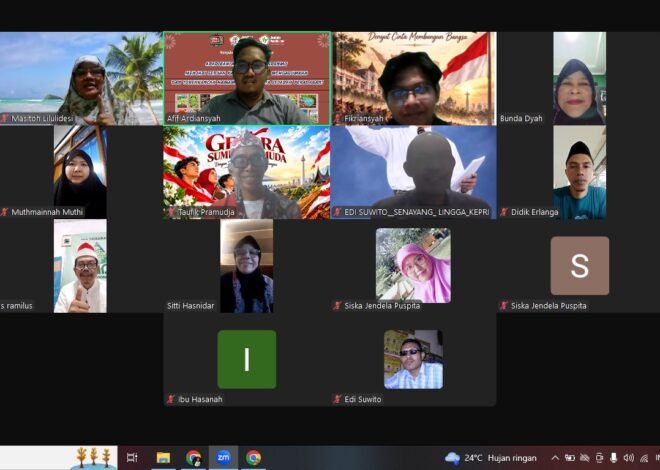This screenshot has width=660, height=470.
Task: Click the 'Edi Suwito' label in bottom row
Action: point(363,399)
